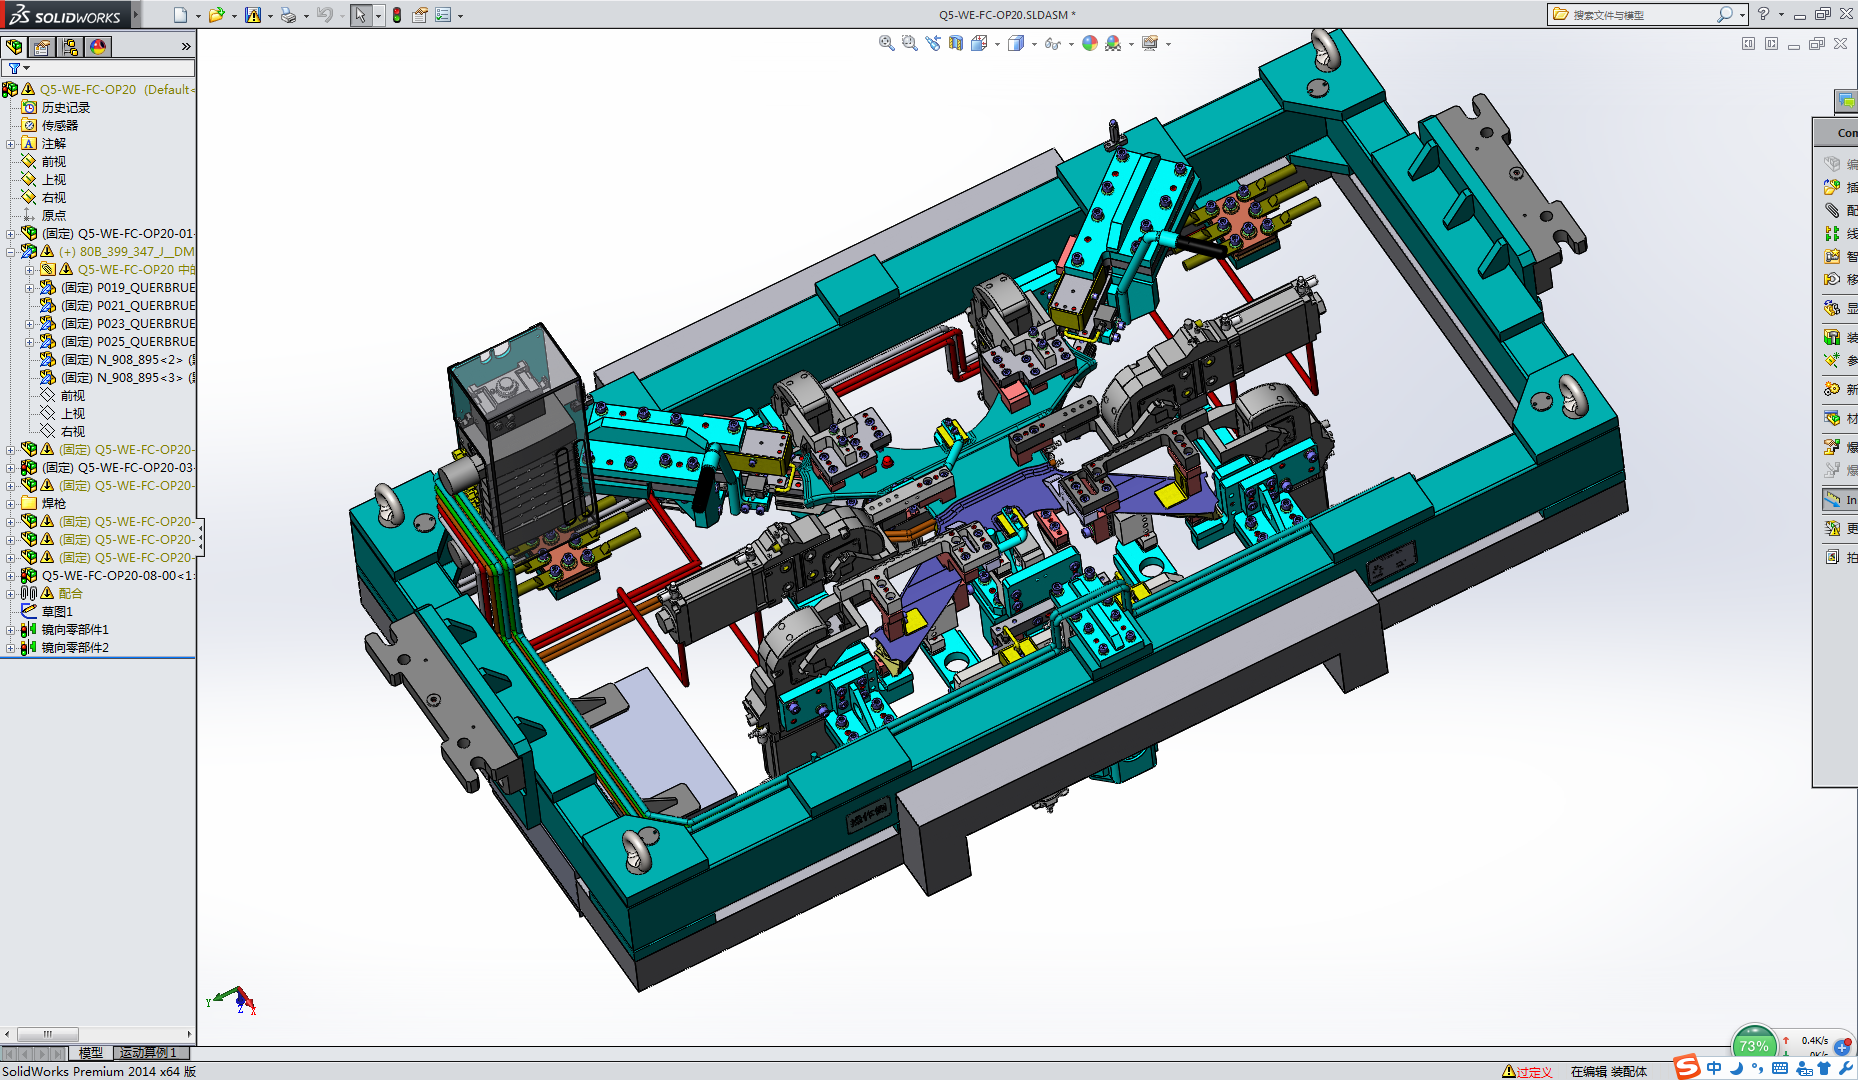The width and height of the screenshot is (1858, 1080).
Task: Click the Undo arrow icon
Action: point(324,15)
